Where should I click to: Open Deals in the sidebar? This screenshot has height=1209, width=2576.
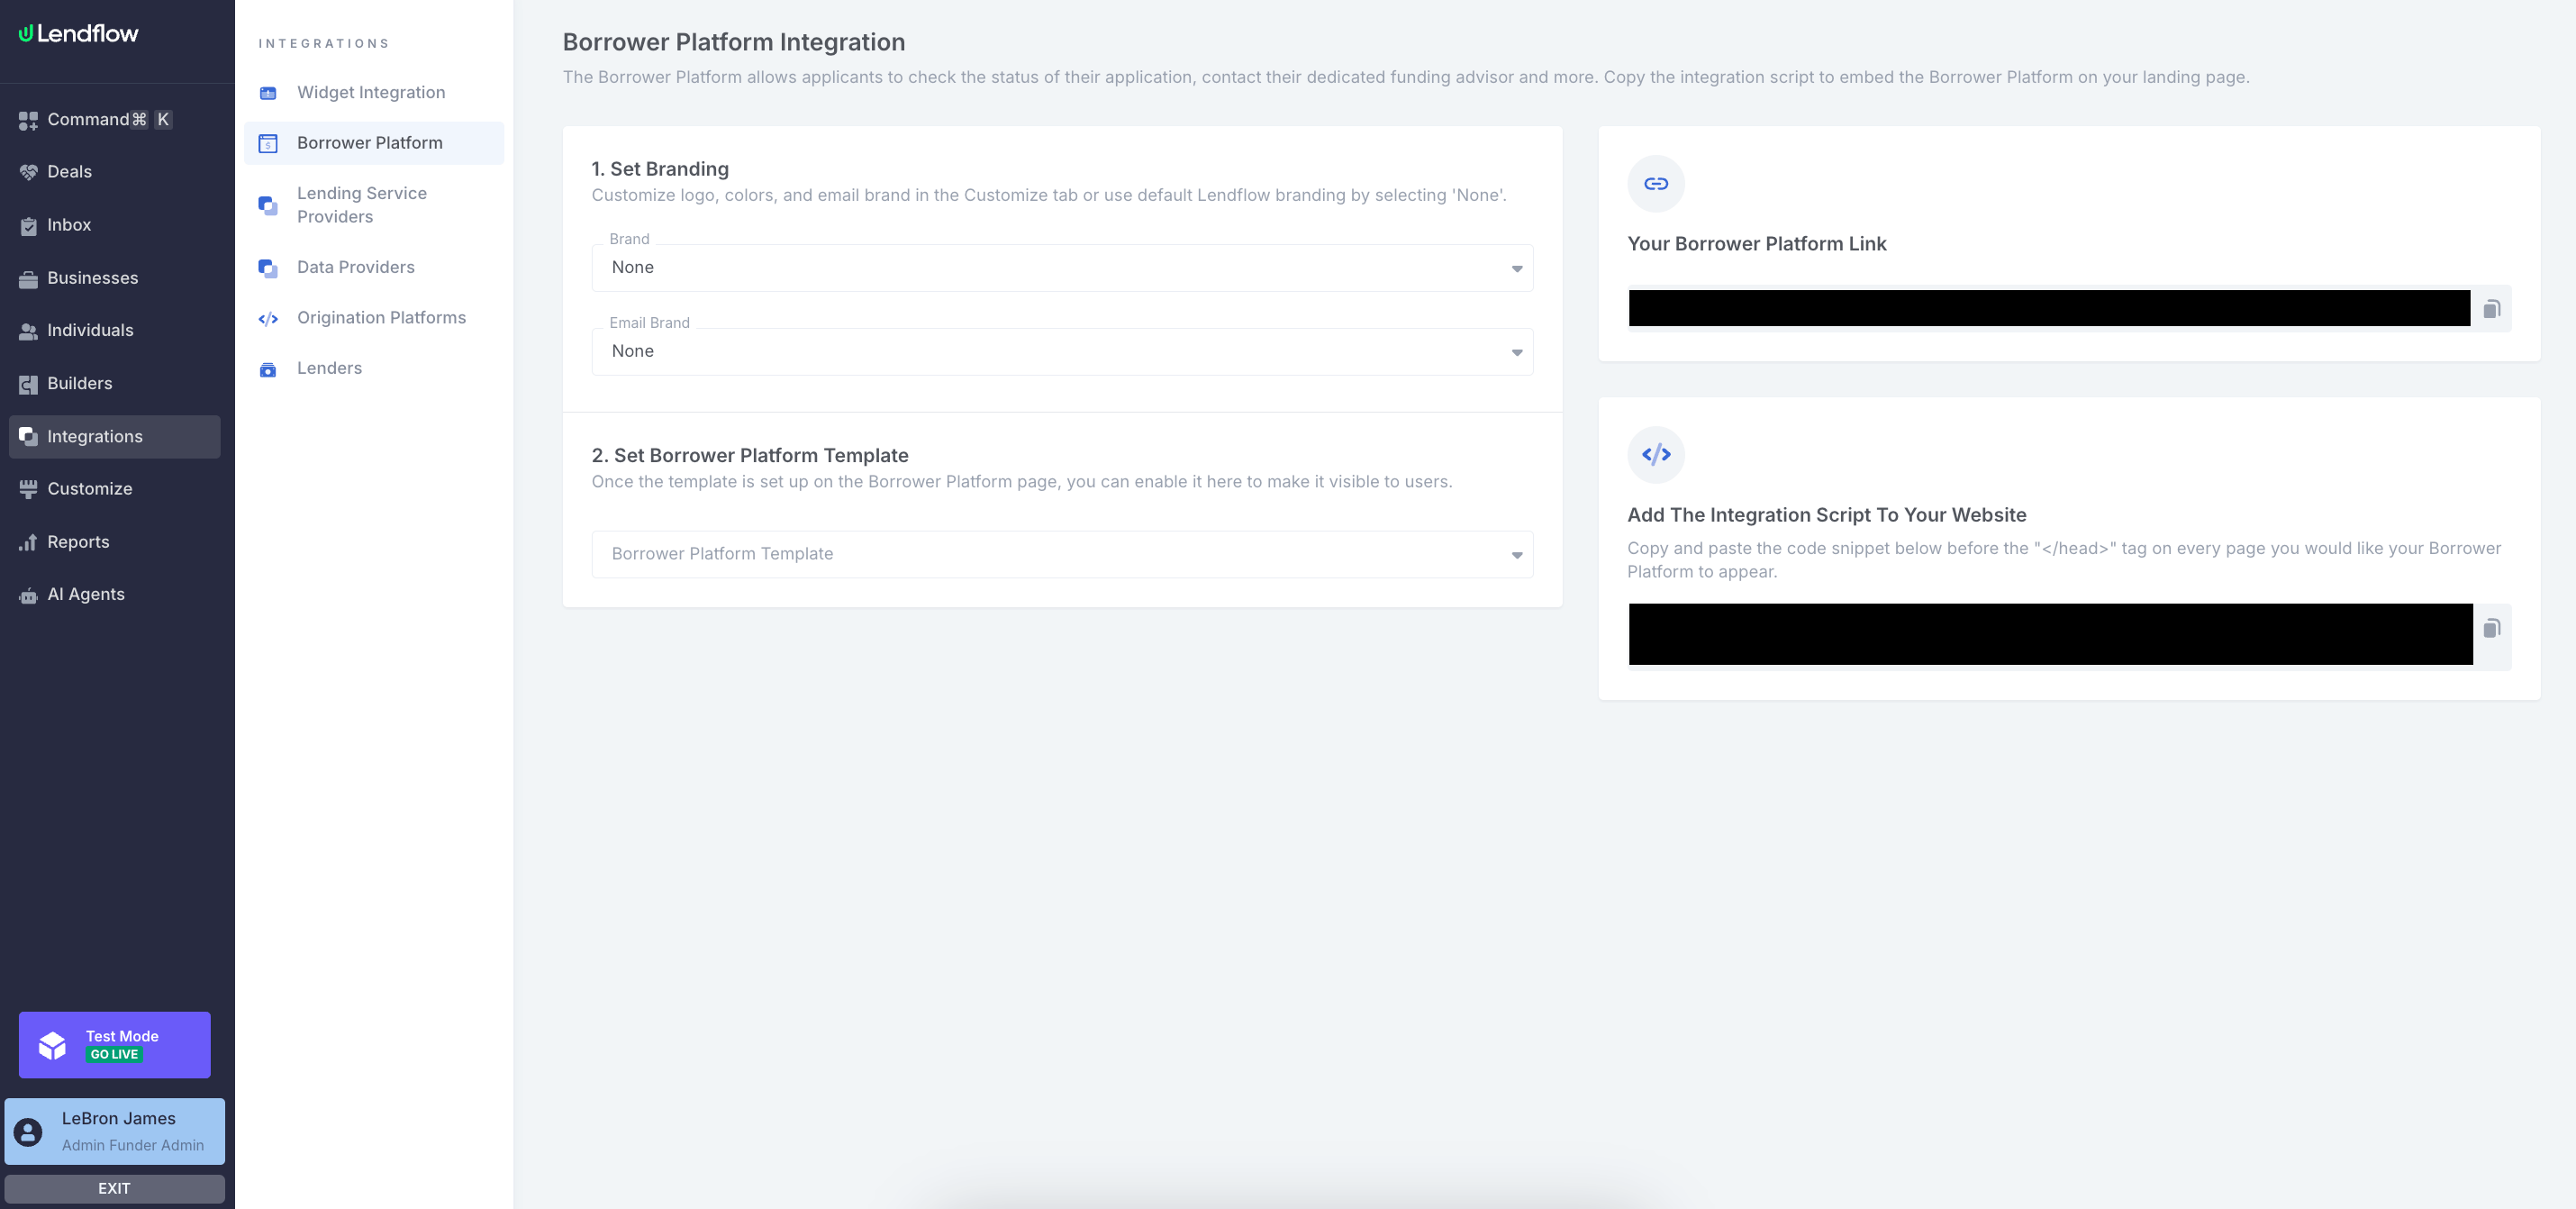pyautogui.click(x=115, y=172)
